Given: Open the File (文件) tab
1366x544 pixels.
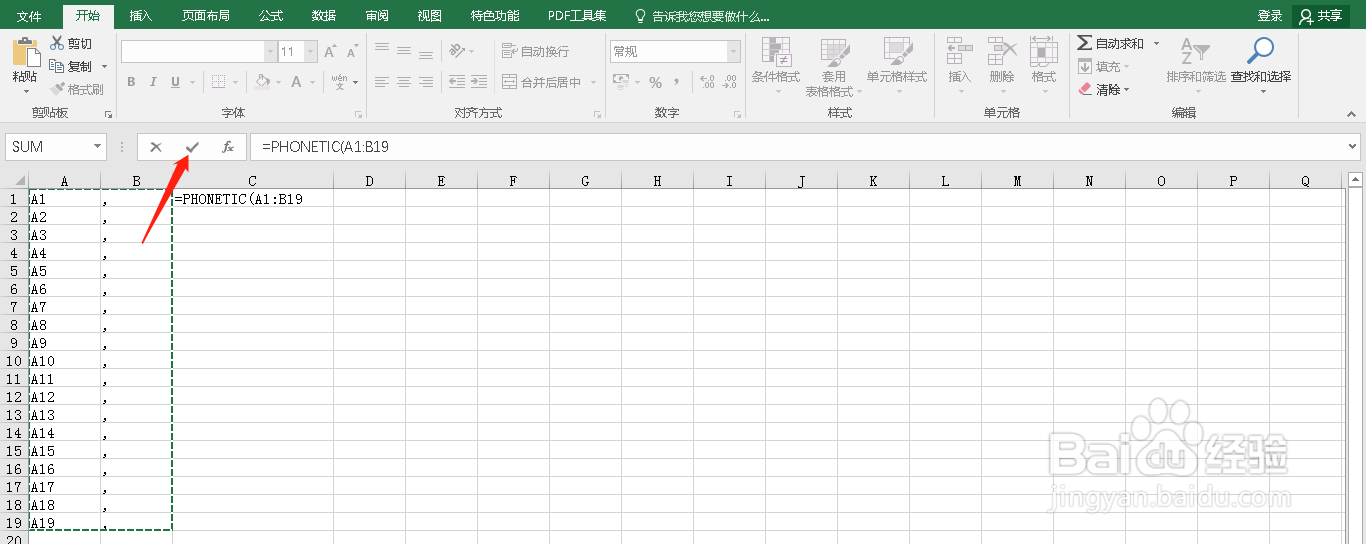Looking at the screenshot, I should click(x=29, y=16).
